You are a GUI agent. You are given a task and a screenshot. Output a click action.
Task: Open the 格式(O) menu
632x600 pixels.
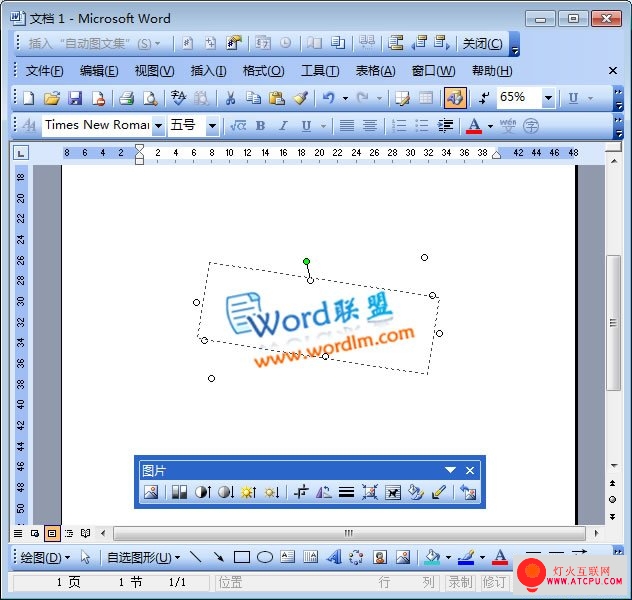(x=263, y=71)
